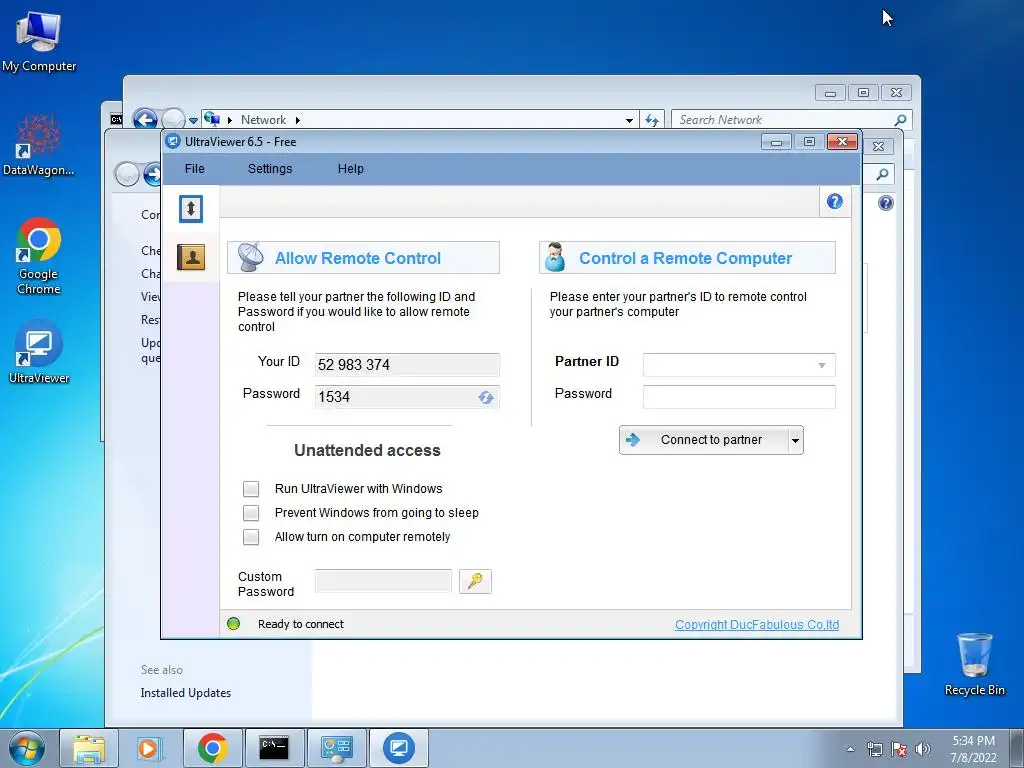This screenshot has width=1024, height=768.
Task: Click the person icon beside Control a Remote Computer
Action: (x=555, y=257)
